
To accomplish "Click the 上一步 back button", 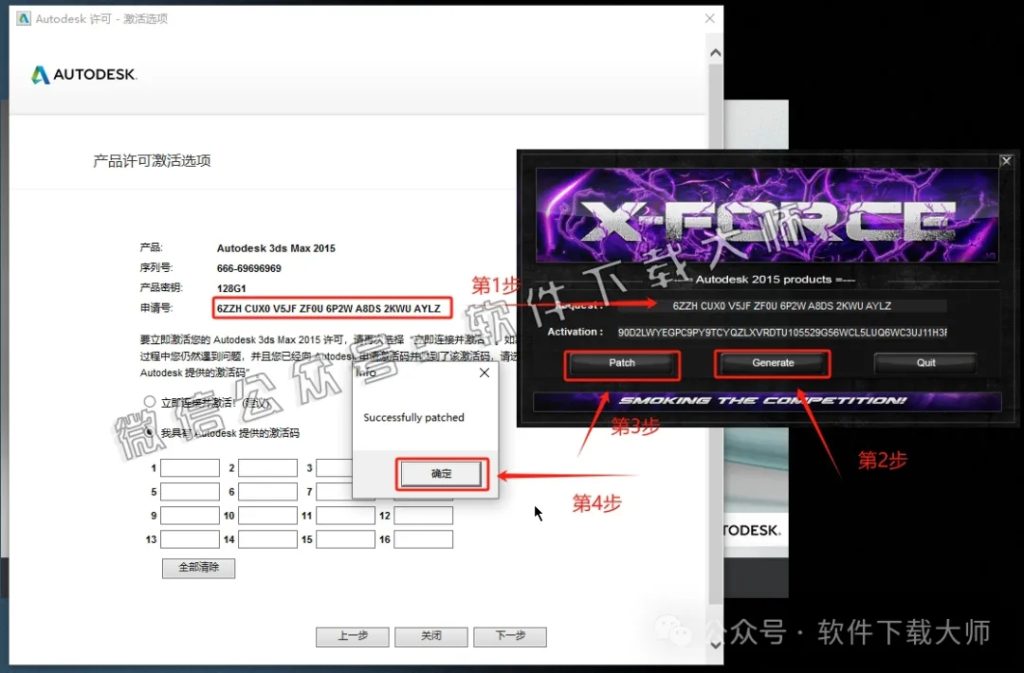I will 351,636.
